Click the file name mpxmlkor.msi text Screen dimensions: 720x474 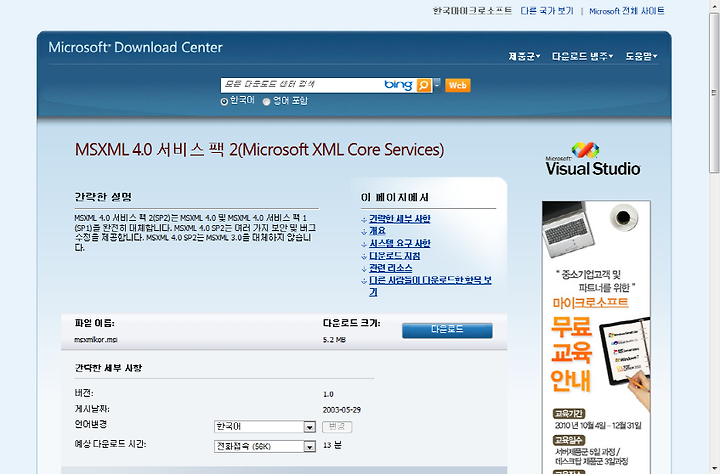(96, 340)
